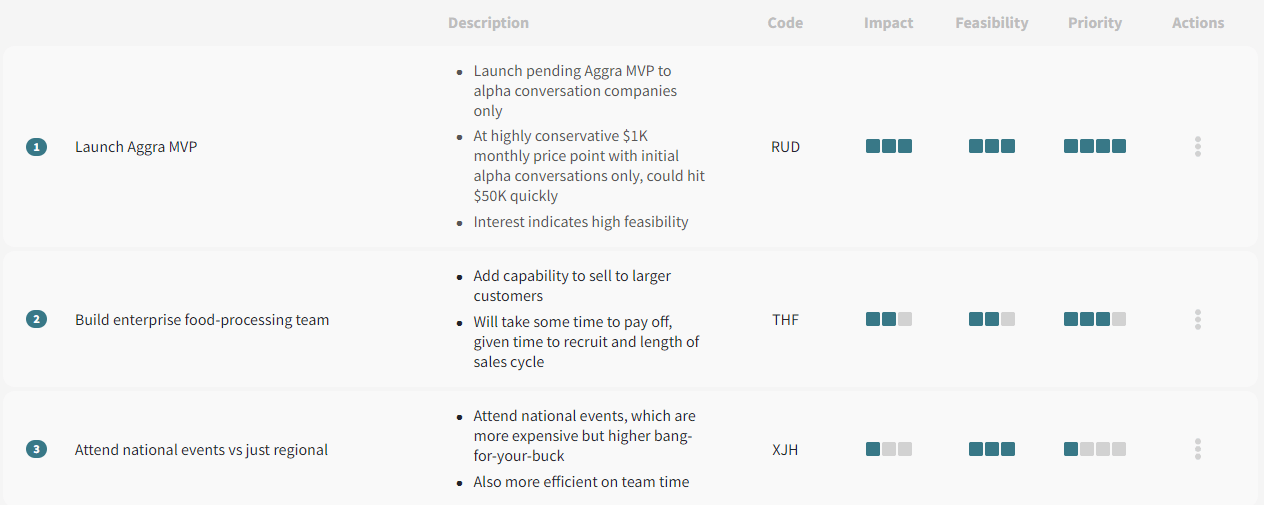Sort by the Code column header
The height and width of the screenshot is (505, 1264).
[x=785, y=23]
